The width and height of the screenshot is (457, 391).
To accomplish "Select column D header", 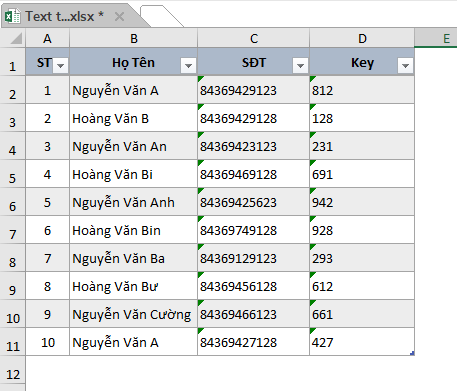I will [x=362, y=38].
